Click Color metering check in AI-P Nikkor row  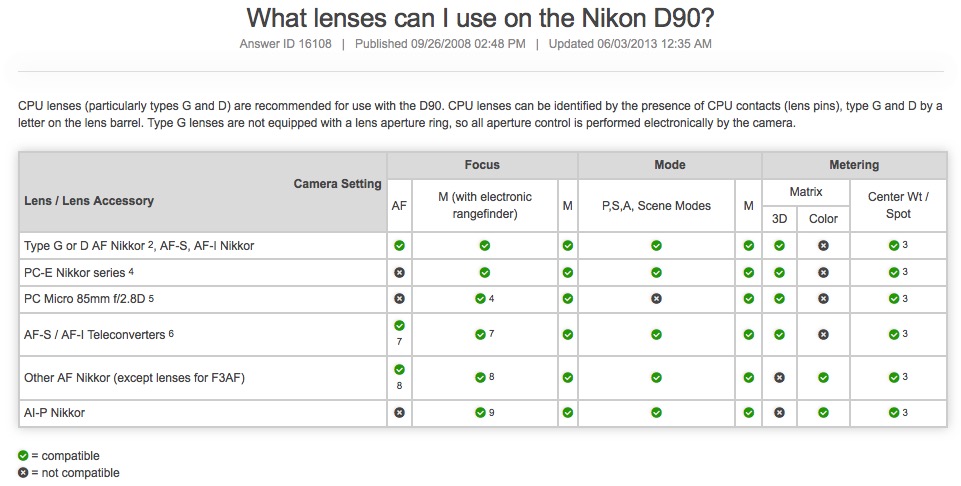823,412
